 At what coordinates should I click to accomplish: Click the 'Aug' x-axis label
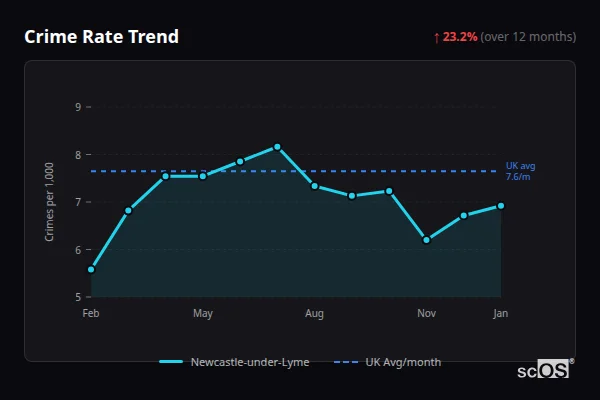[314, 313]
